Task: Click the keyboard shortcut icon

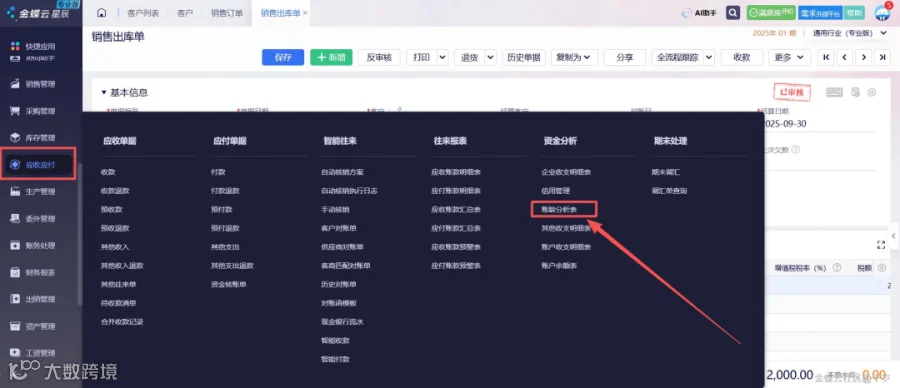Action: pyautogui.click(x=834, y=92)
